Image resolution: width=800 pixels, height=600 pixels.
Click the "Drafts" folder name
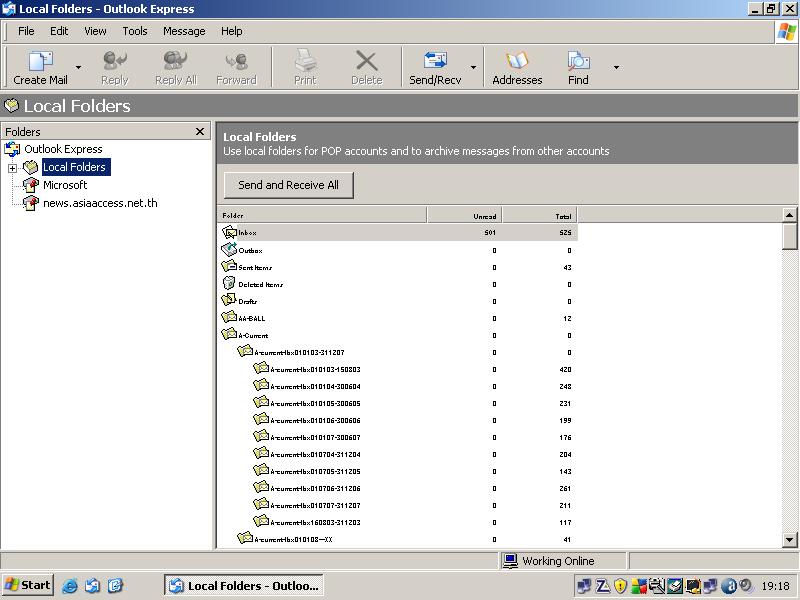[x=247, y=301]
